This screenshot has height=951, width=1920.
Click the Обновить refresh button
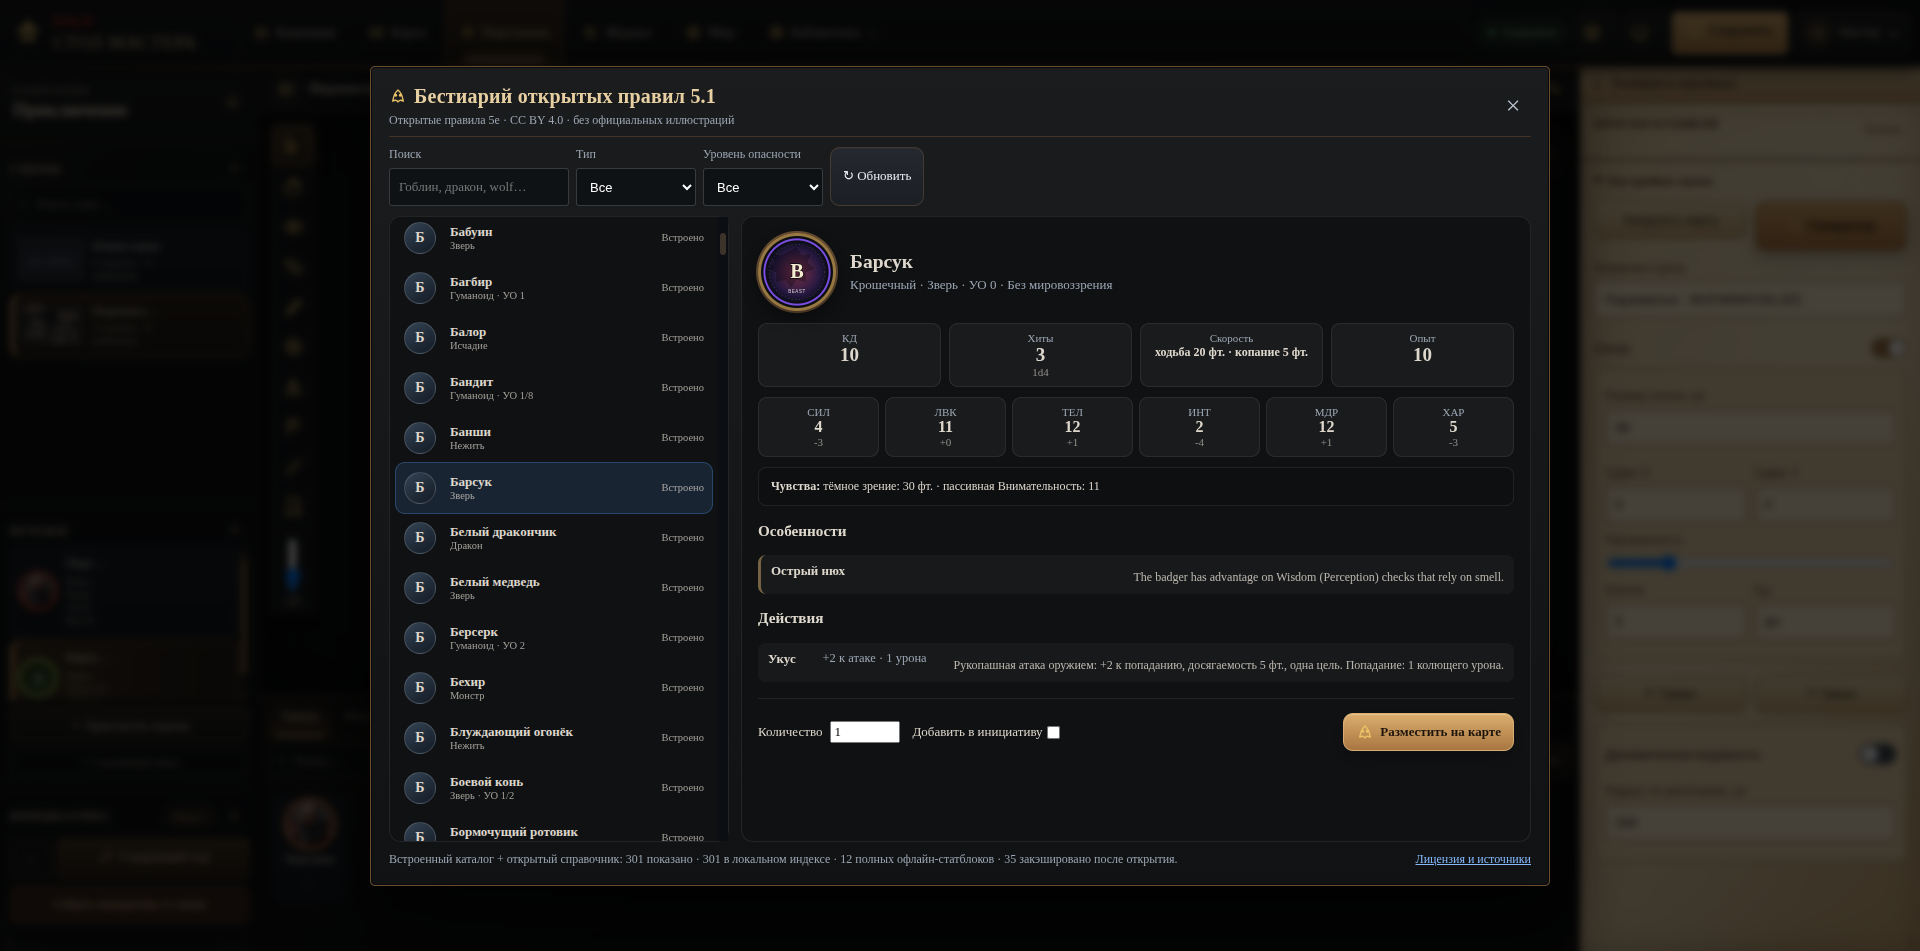(x=877, y=176)
